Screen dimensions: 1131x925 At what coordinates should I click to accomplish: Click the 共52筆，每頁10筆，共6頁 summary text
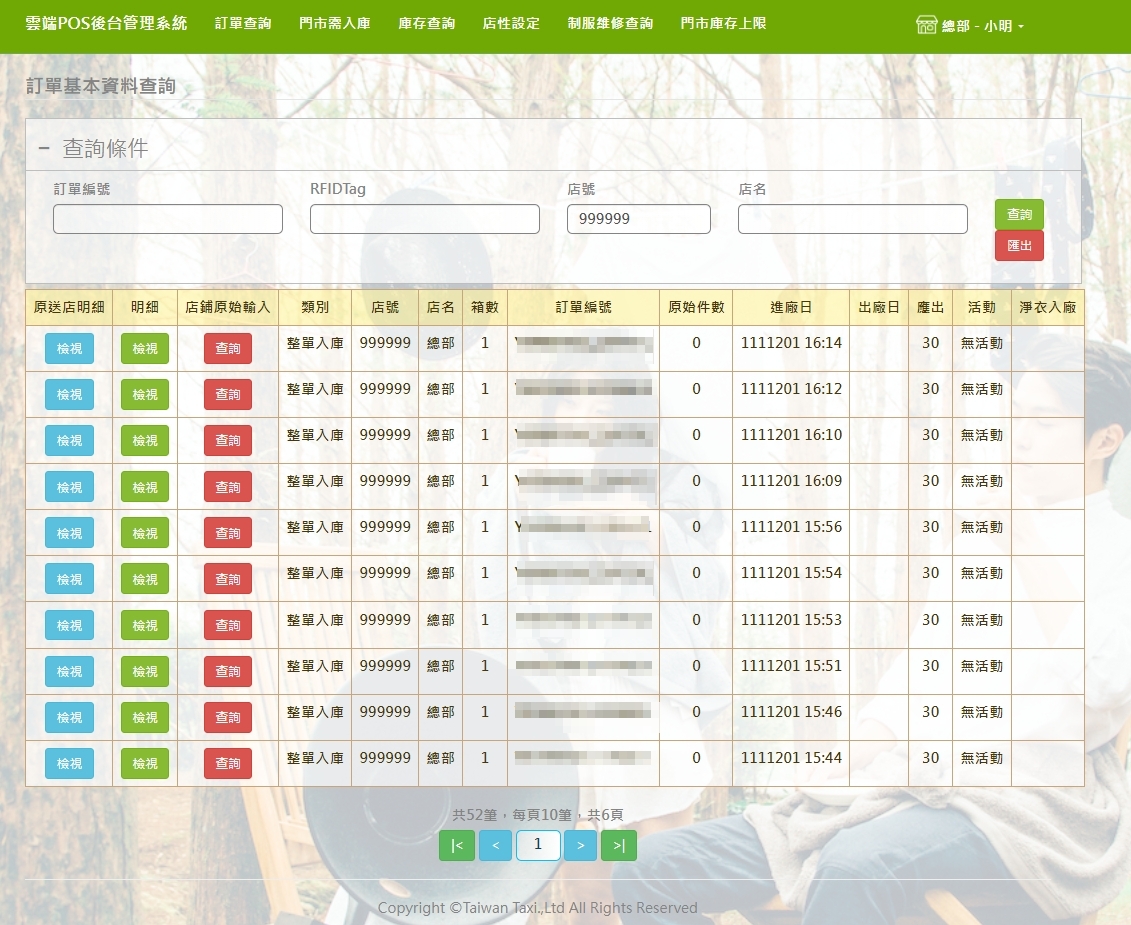[x=538, y=815]
